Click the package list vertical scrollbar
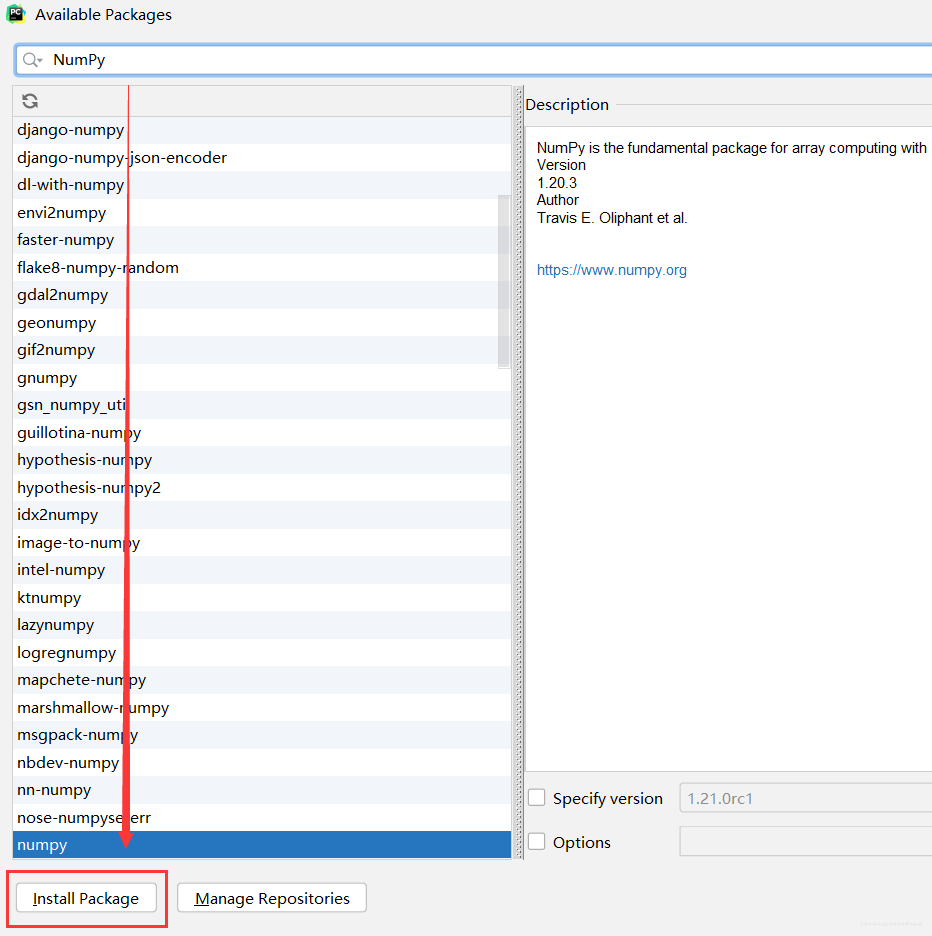Viewport: 932px width, 936px height. click(504, 281)
